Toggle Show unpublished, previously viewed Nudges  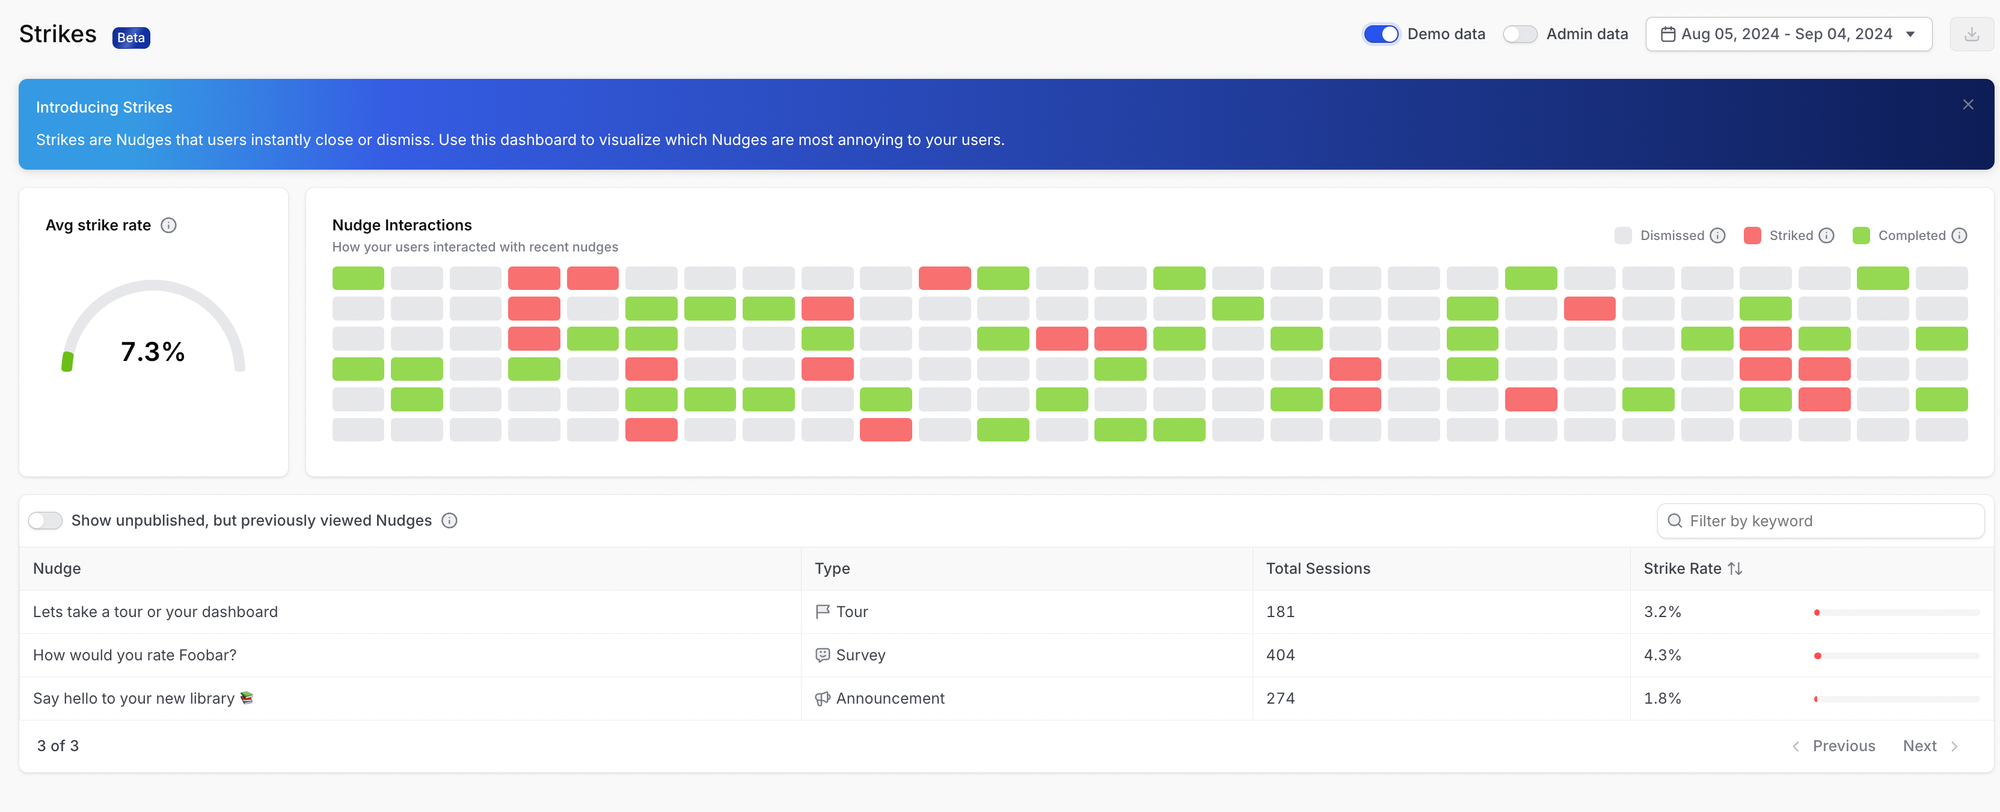point(45,520)
